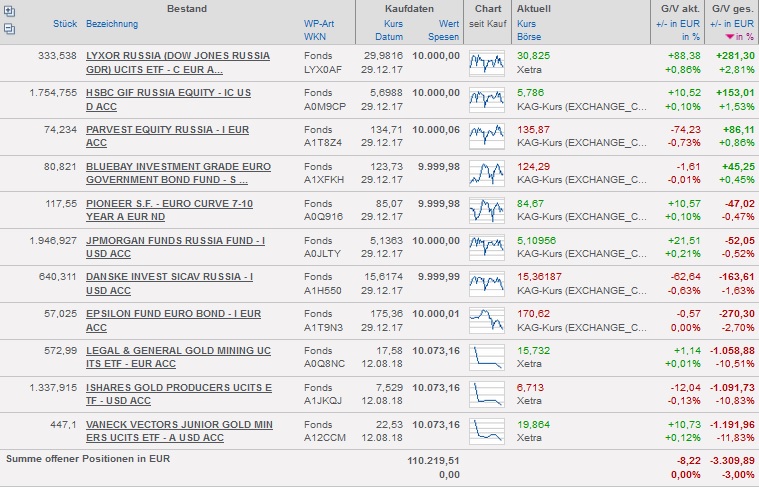Select WKN A0M9CP
The height and width of the screenshot is (487, 759).
(x=325, y=107)
